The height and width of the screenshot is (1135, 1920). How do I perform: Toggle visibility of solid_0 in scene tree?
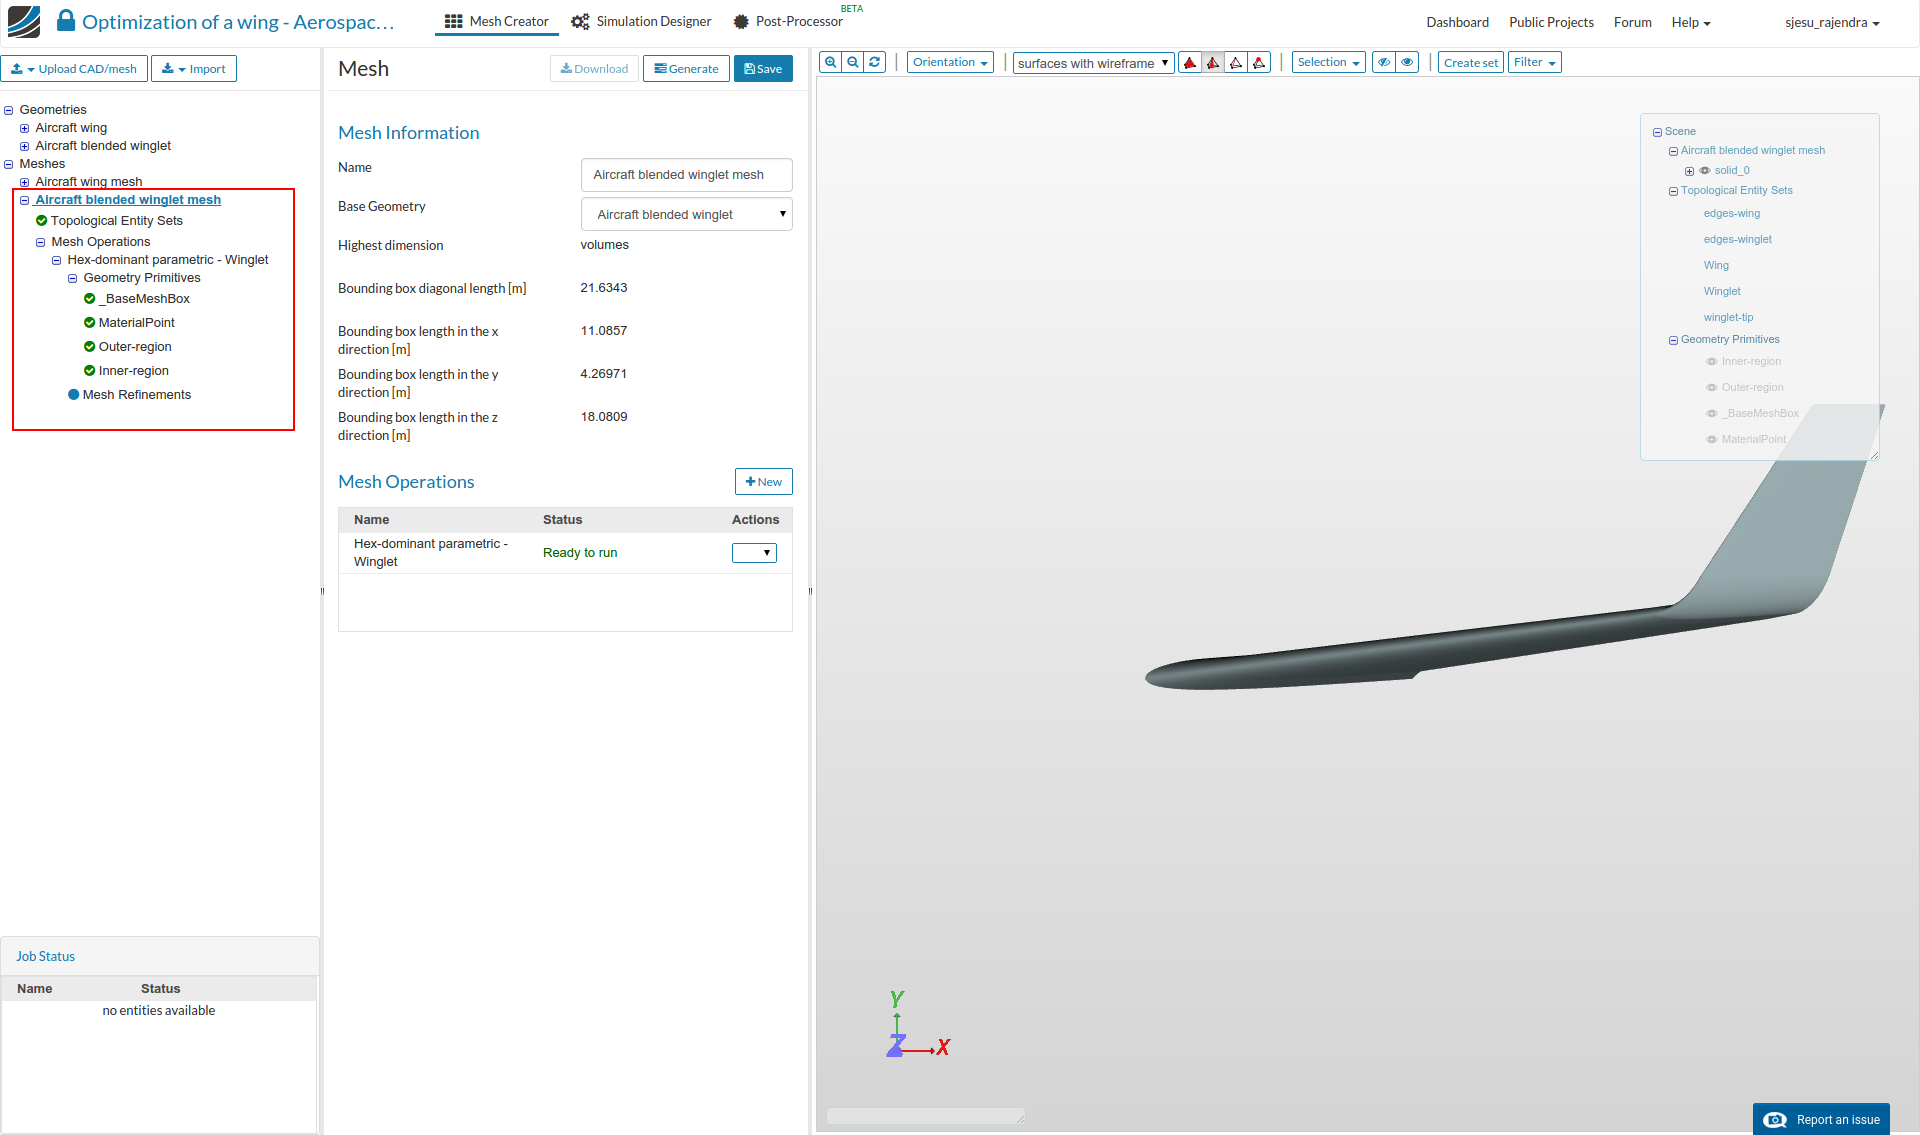pyautogui.click(x=1705, y=171)
